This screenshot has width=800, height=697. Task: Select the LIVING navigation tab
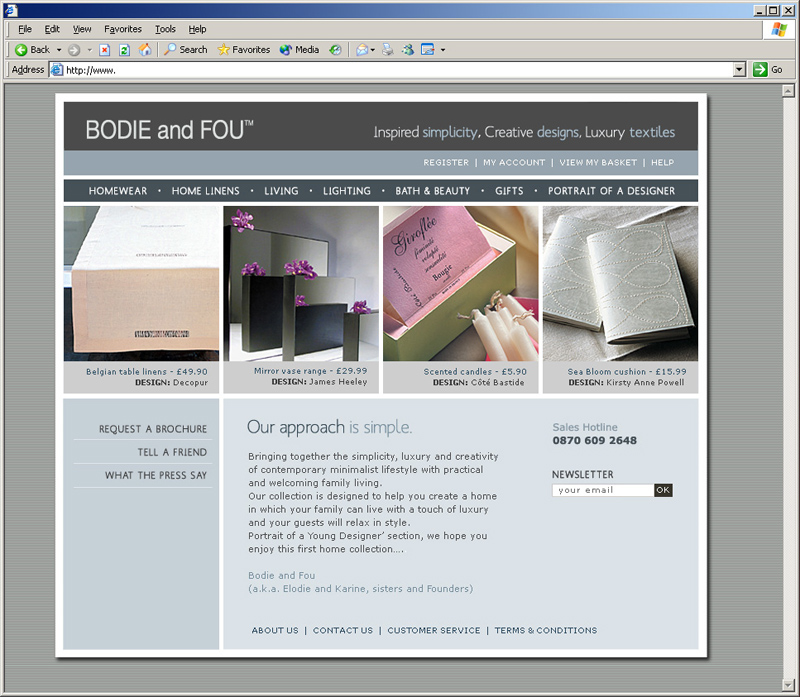coord(281,191)
